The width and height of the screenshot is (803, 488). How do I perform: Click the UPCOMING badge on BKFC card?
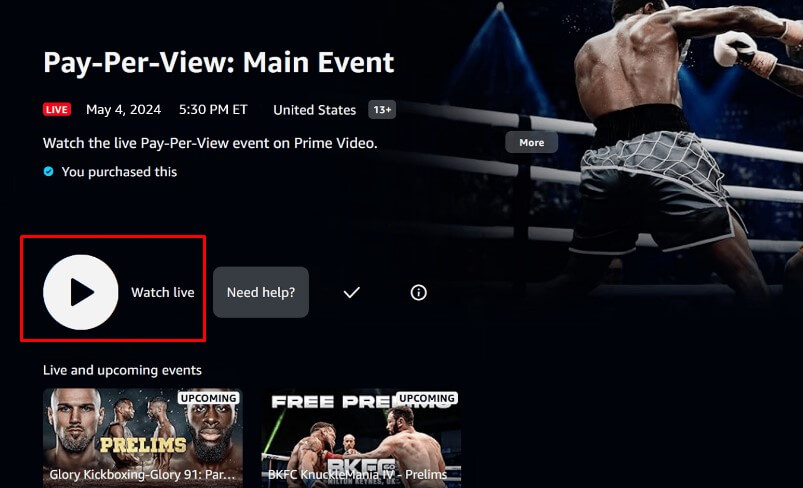point(427,398)
